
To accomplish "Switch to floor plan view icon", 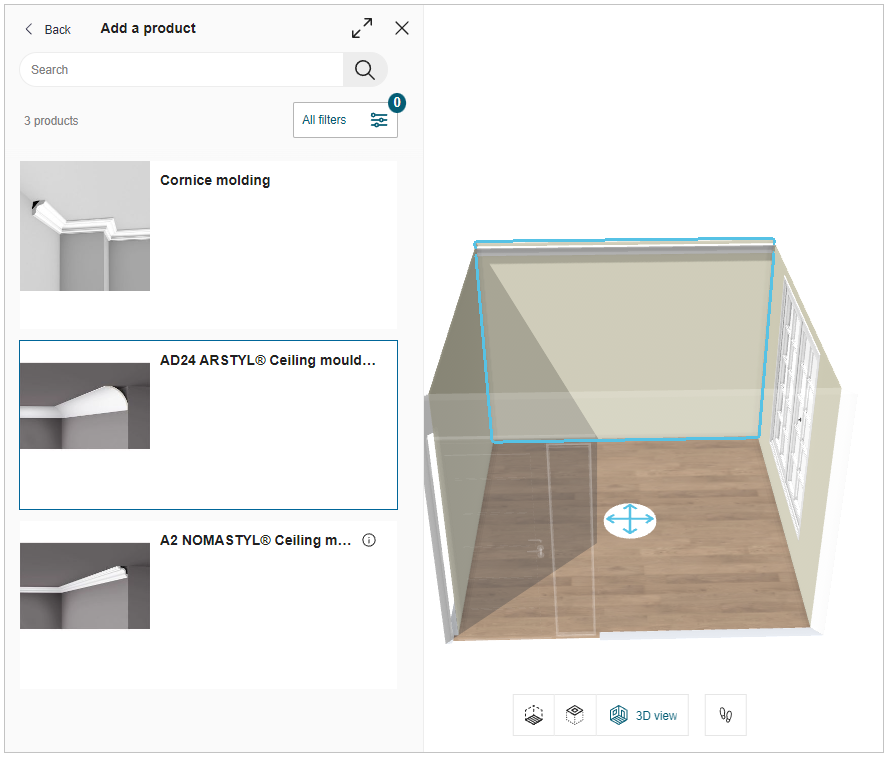I will [x=534, y=715].
